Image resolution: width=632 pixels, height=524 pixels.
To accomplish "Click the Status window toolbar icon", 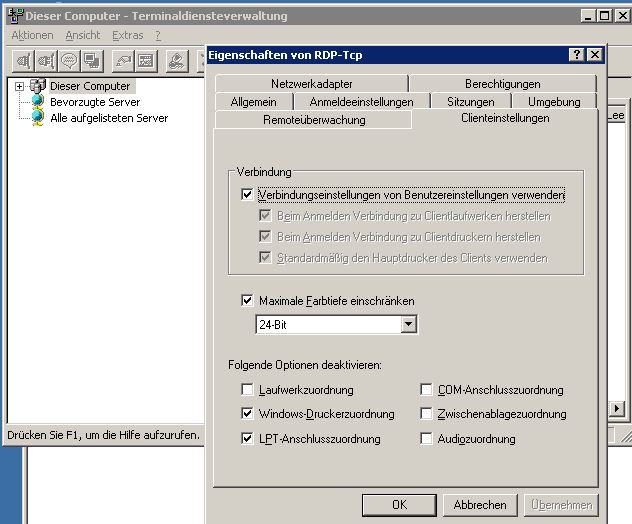I will point(146,61).
